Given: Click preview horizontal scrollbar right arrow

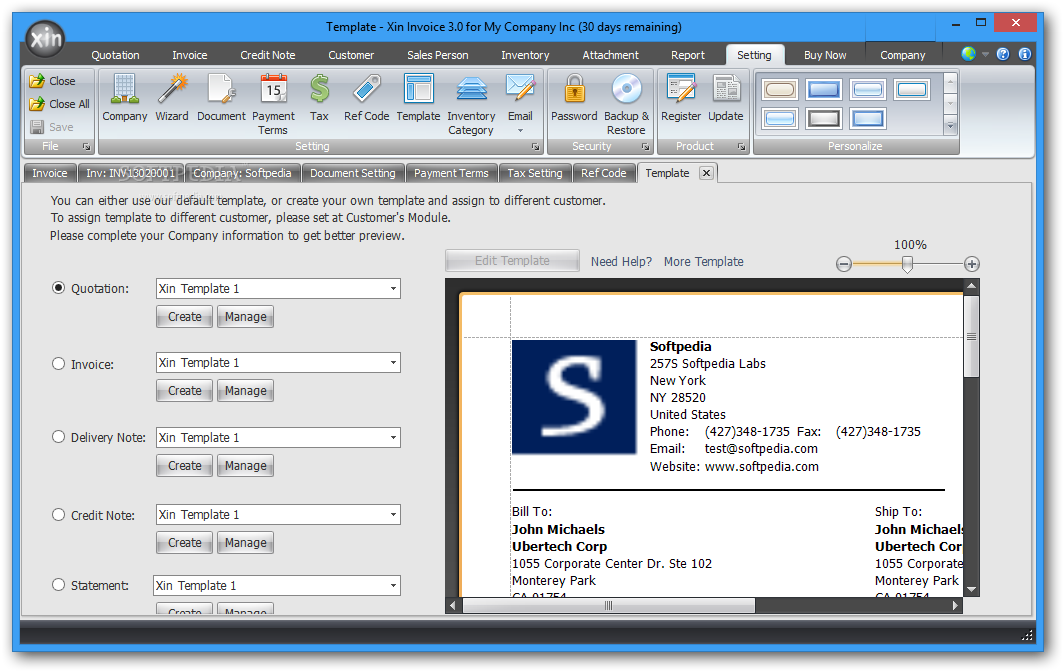Looking at the screenshot, I should click(x=955, y=605).
